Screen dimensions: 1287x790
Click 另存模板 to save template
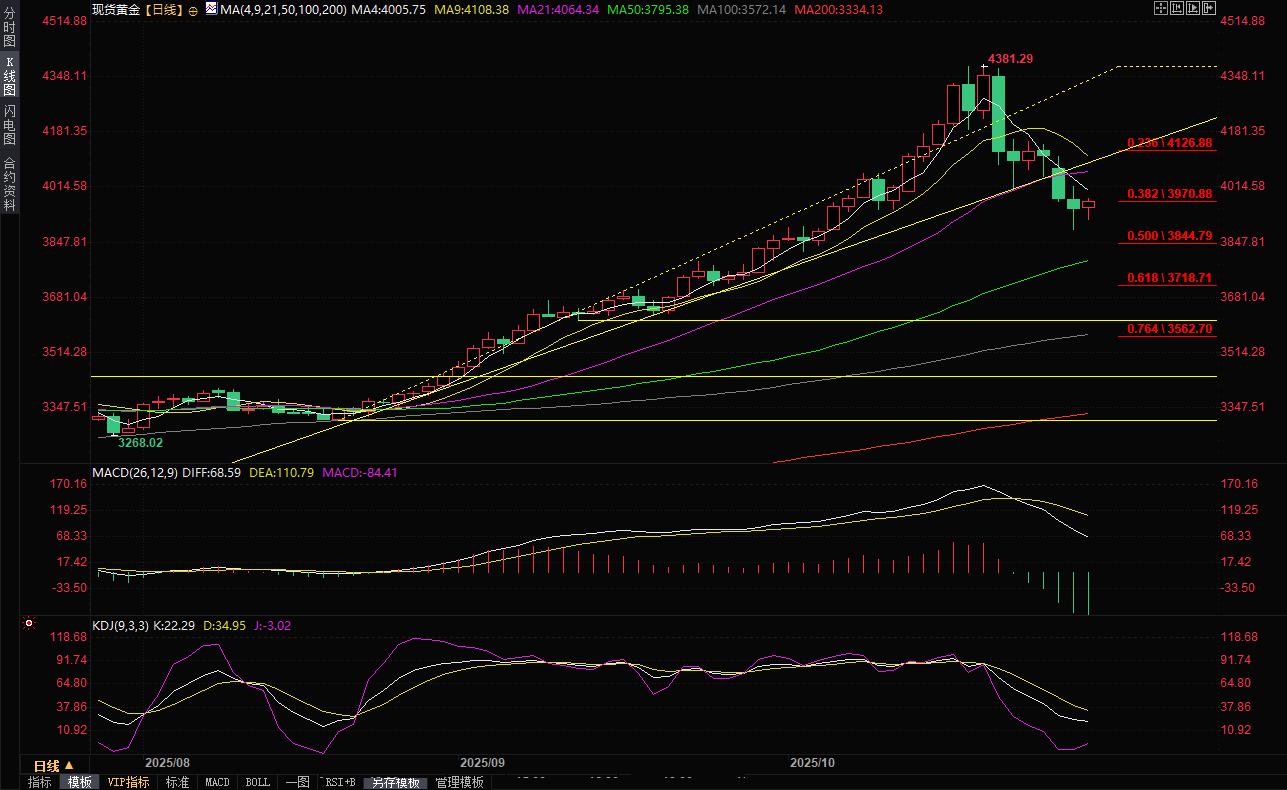396,782
